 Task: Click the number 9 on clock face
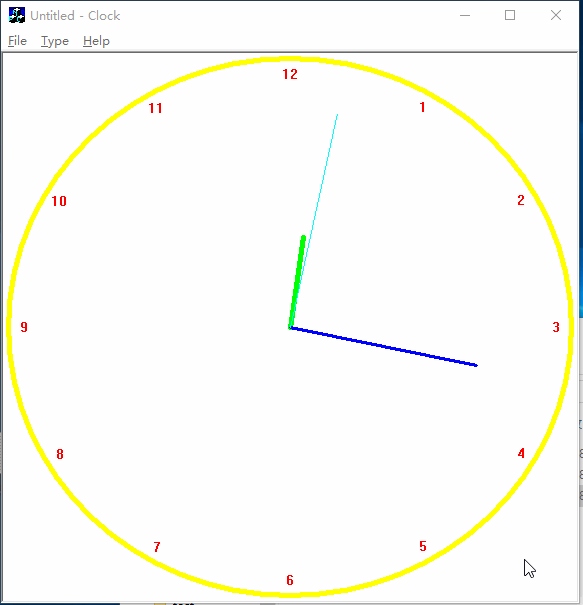[x=24, y=327]
